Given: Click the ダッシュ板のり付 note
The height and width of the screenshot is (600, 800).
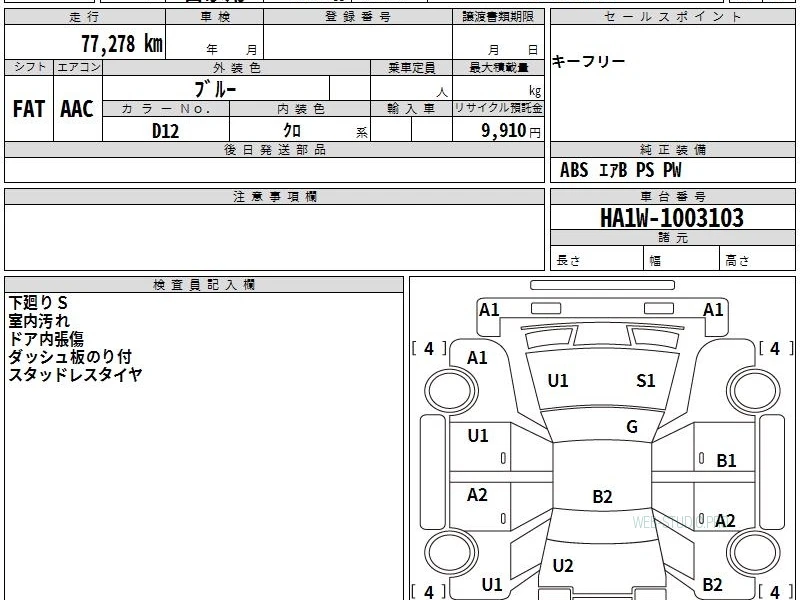Looking at the screenshot, I should point(70,357).
